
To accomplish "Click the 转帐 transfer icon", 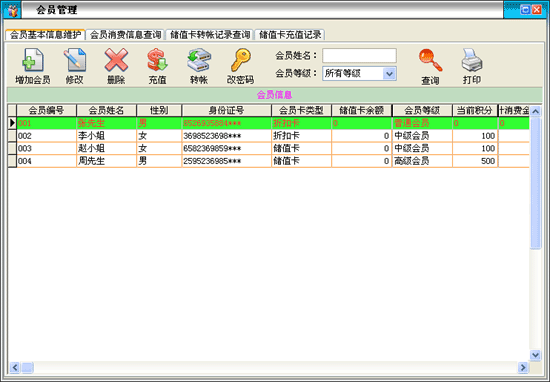I will pos(199,60).
